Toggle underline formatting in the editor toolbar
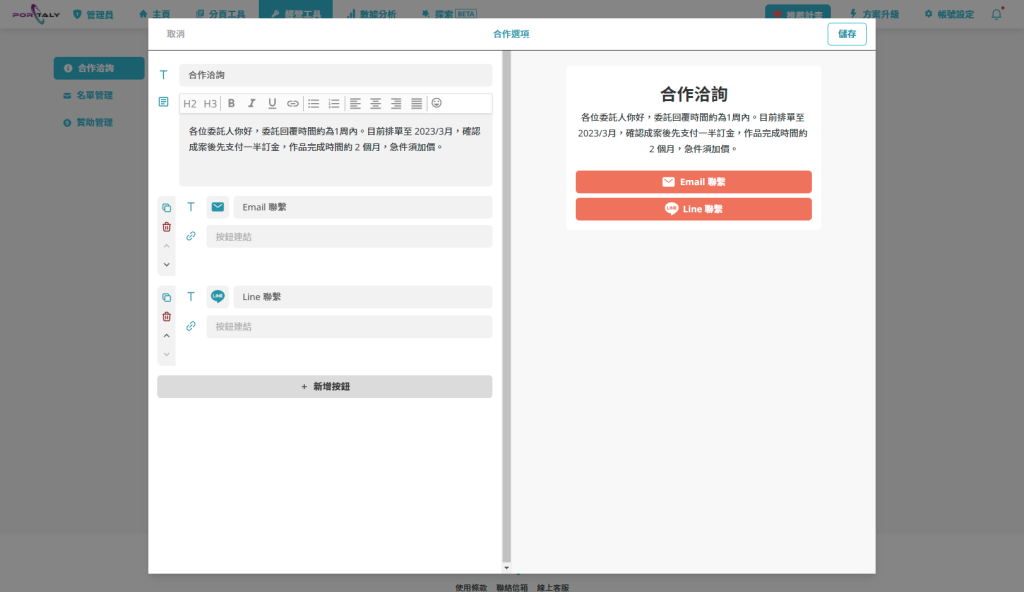 pos(271,103)
